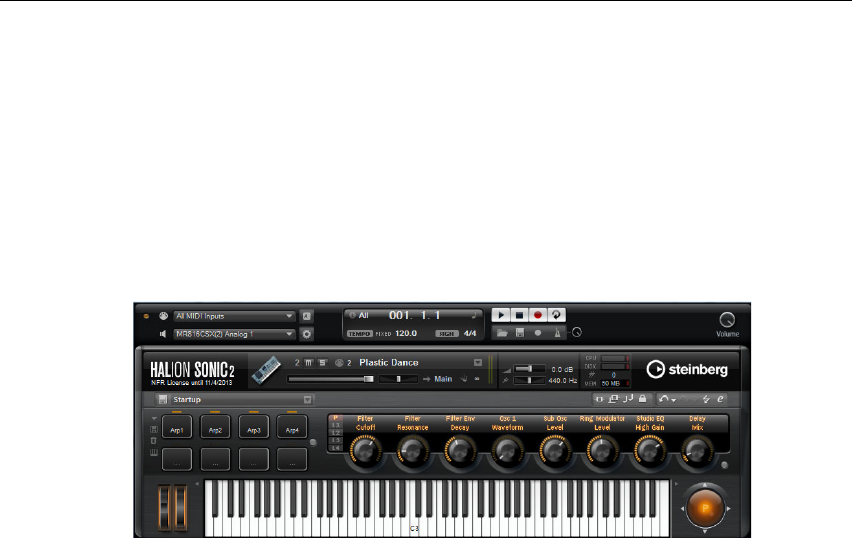Click the Startup preset save icon
This screenshot has width=852, height=538.
(x=162, y=399)
